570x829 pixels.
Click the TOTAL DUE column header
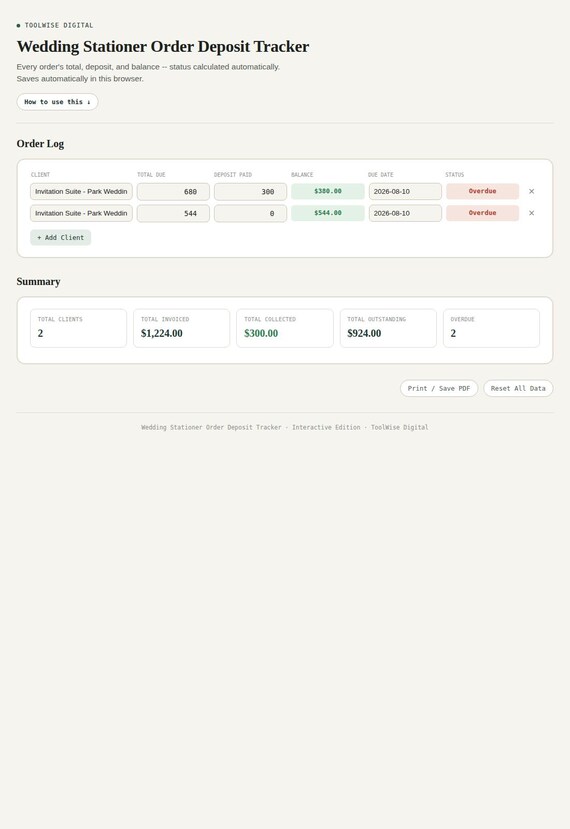pyautogui.click(x=151, y=174)
